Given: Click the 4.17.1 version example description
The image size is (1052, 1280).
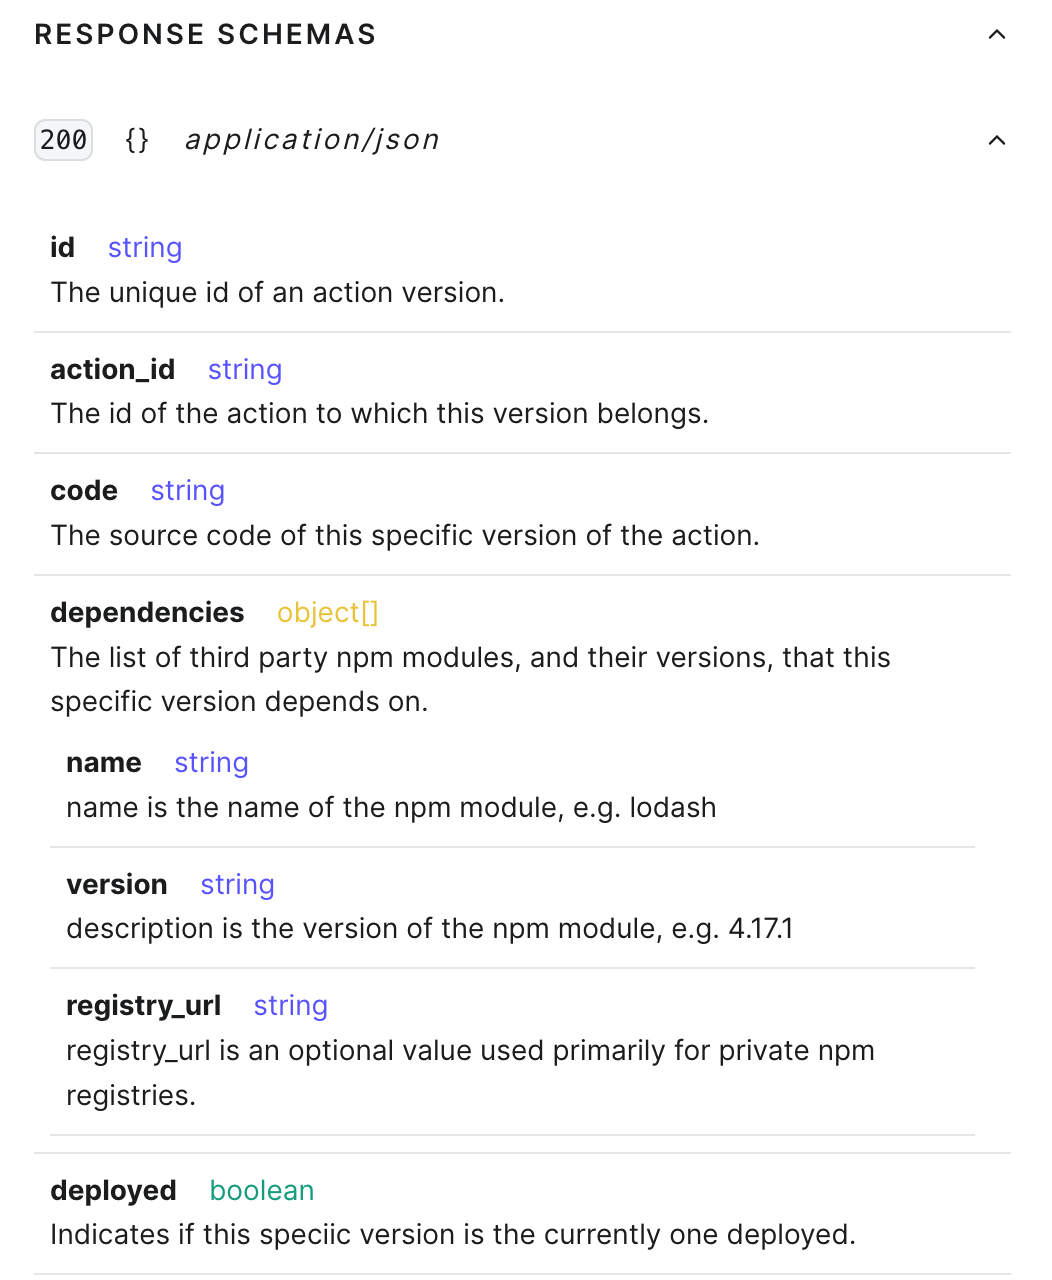Looking at the screenshot, I should click(430, 929).
